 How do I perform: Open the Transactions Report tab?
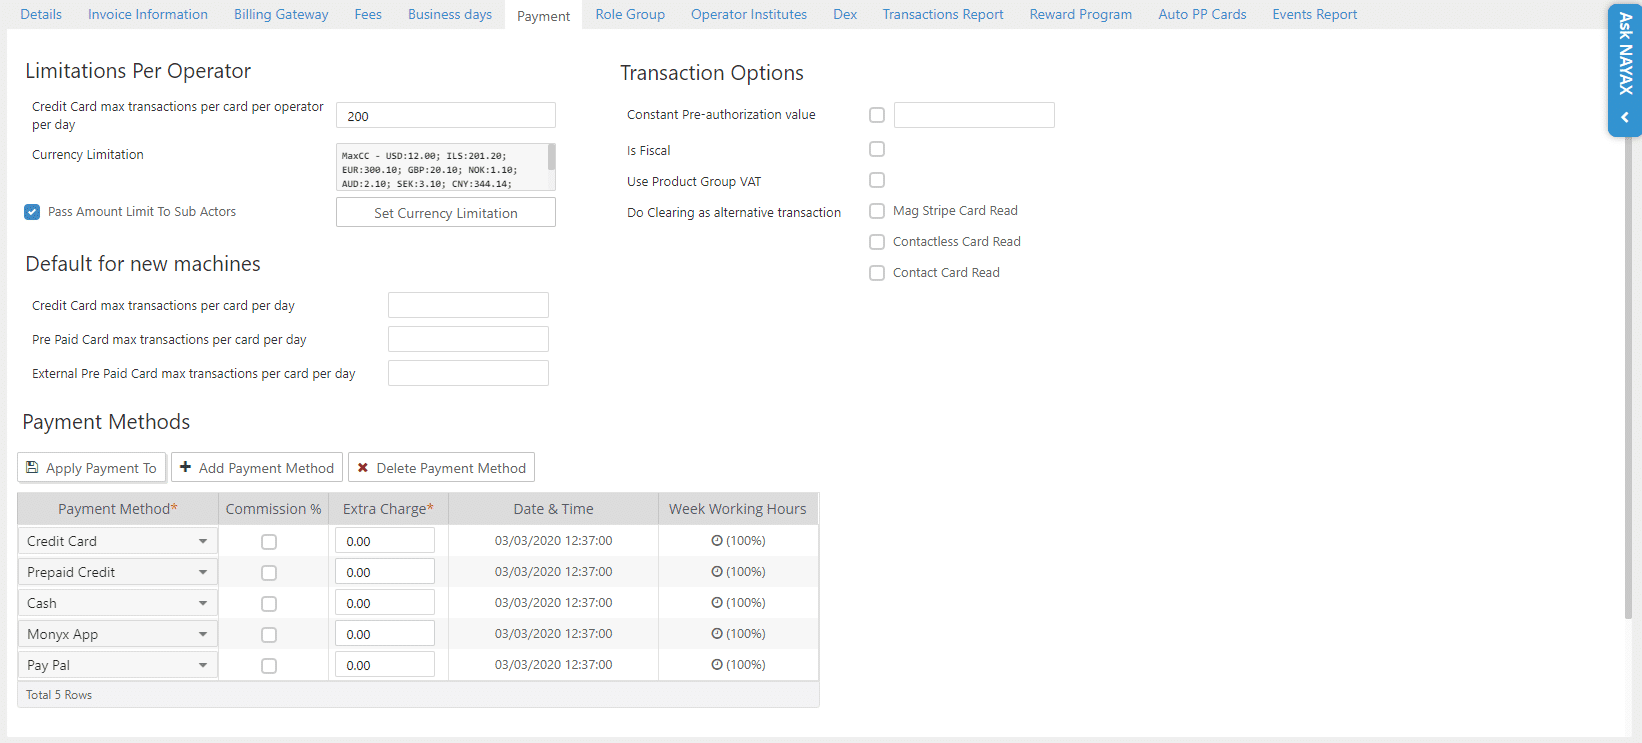click(x=942, y=14)
